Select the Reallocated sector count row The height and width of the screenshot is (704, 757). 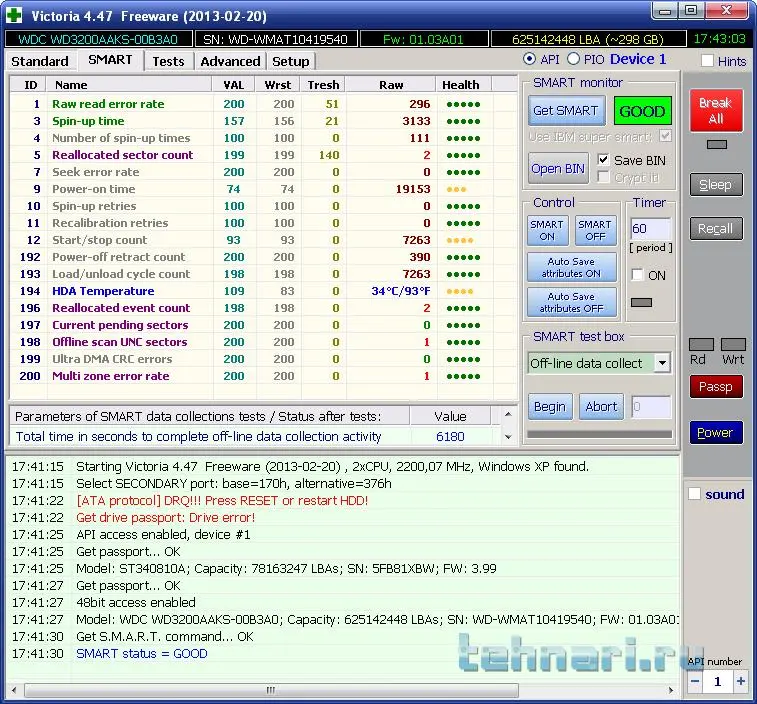point(263,155)
